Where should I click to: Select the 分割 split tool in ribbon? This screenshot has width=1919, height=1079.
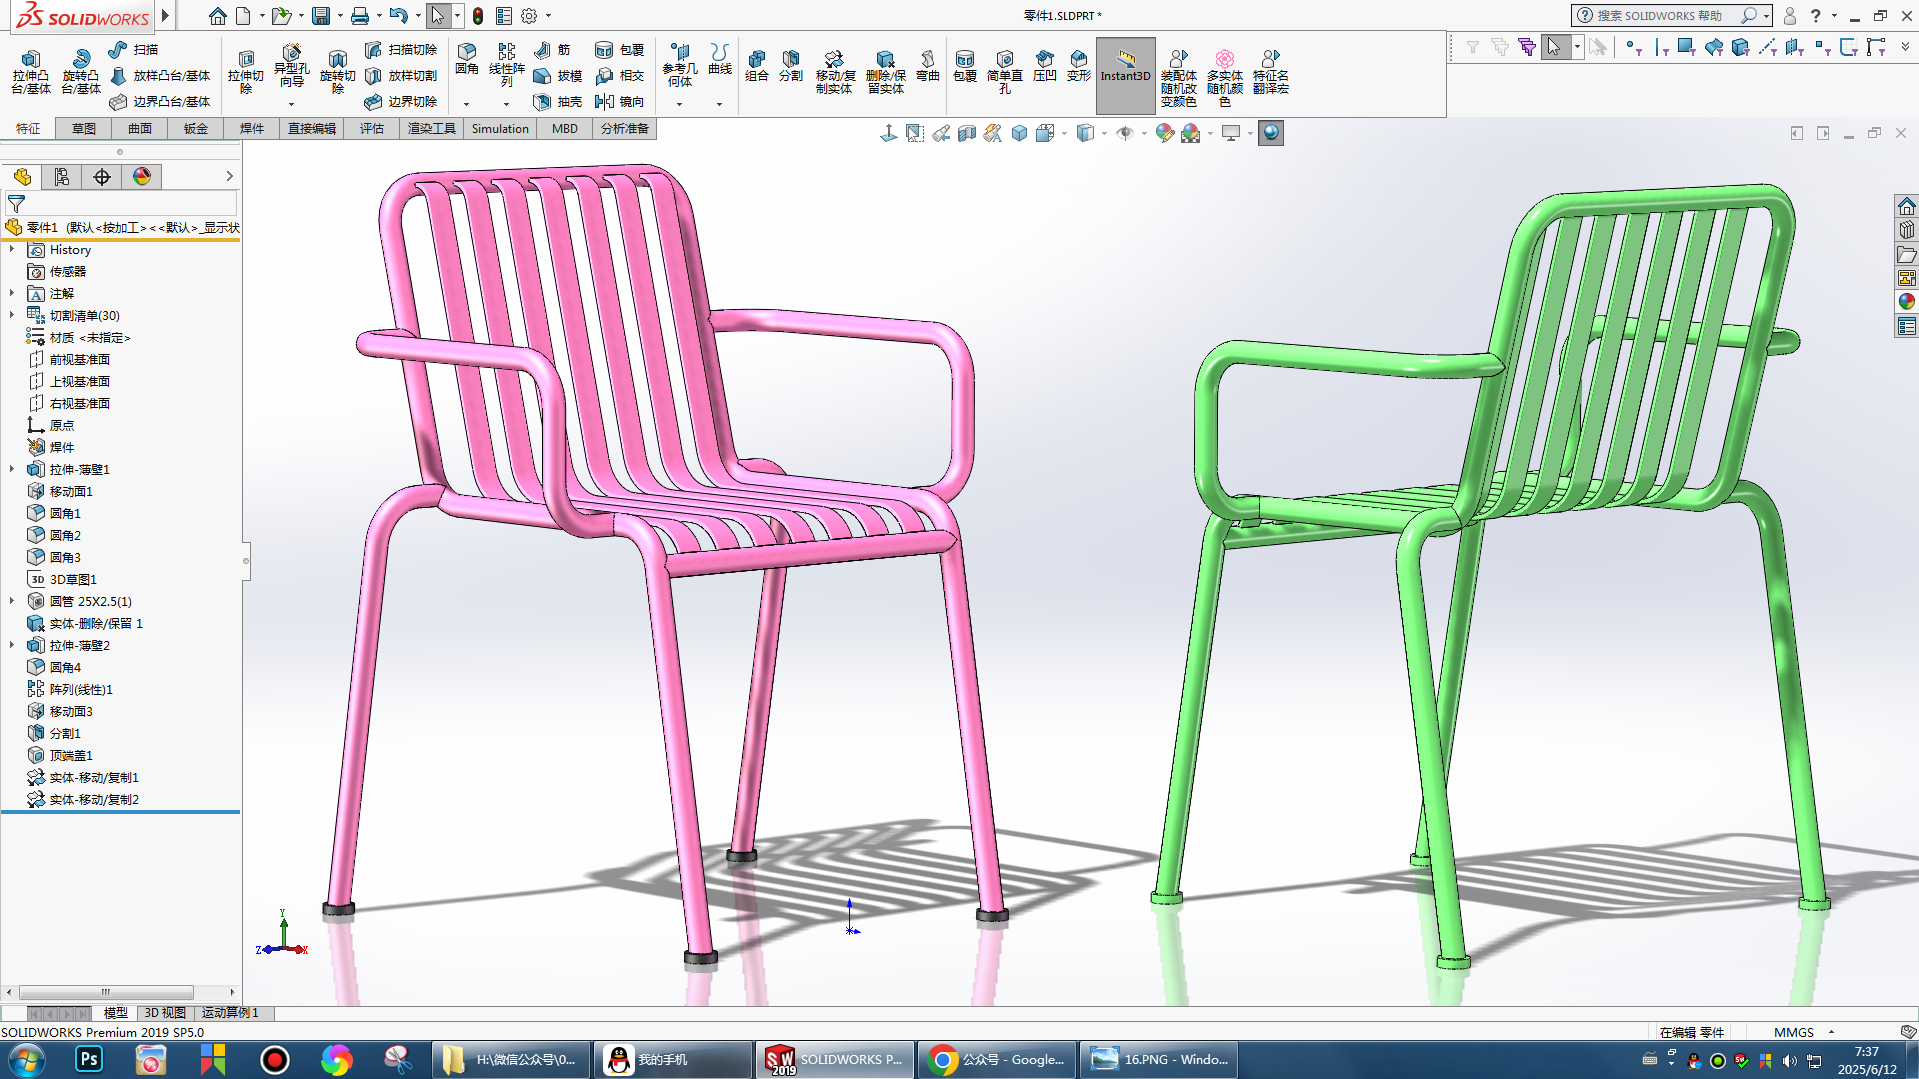[790, 66]
